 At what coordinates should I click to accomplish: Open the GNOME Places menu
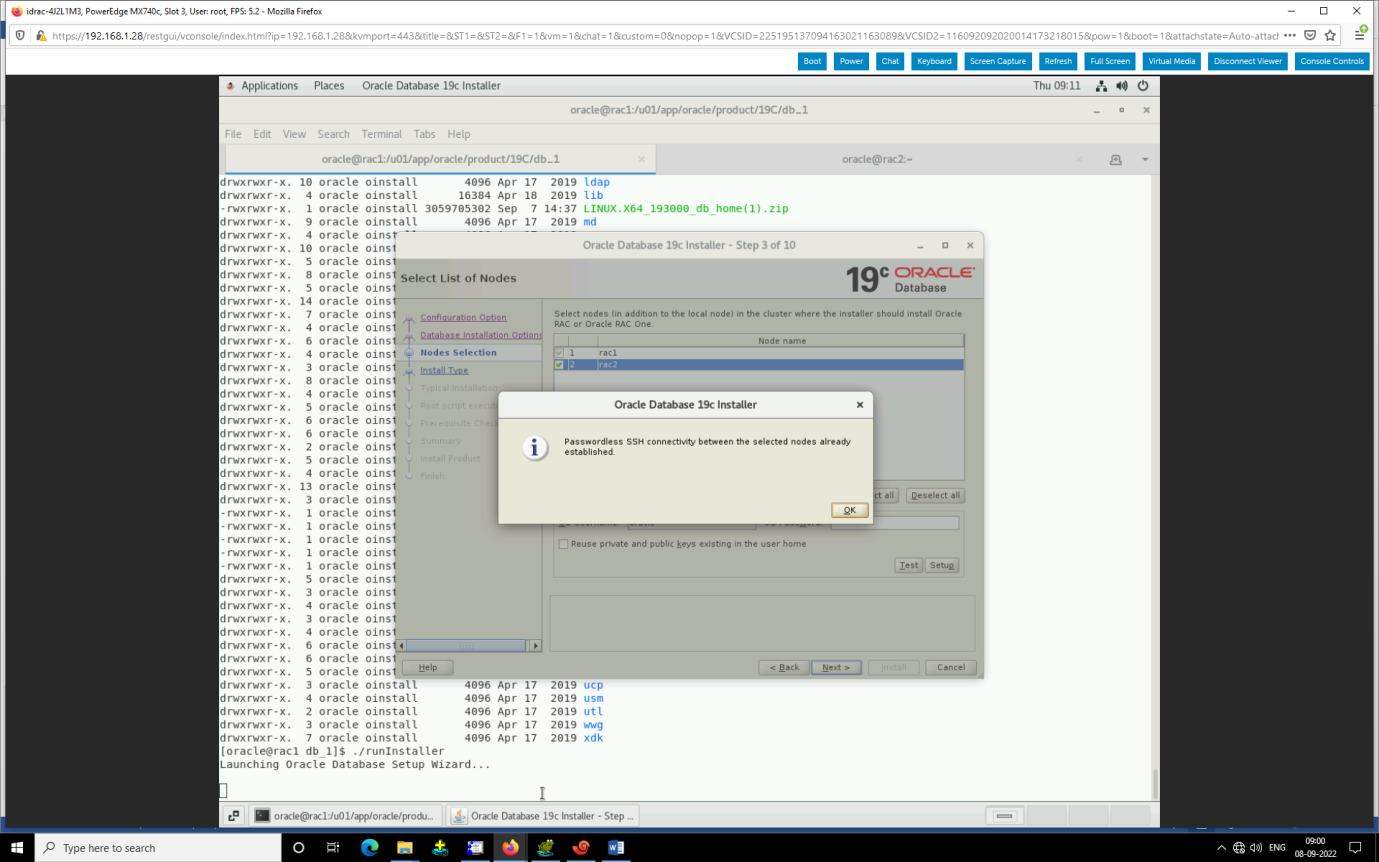[x=329, y=86]
